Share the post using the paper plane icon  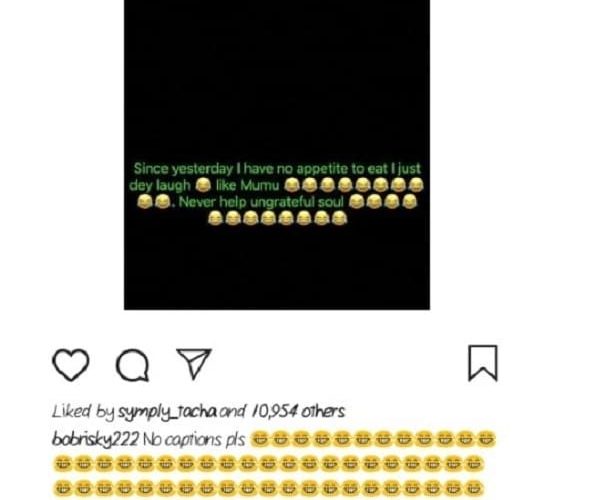pos(194,363)
